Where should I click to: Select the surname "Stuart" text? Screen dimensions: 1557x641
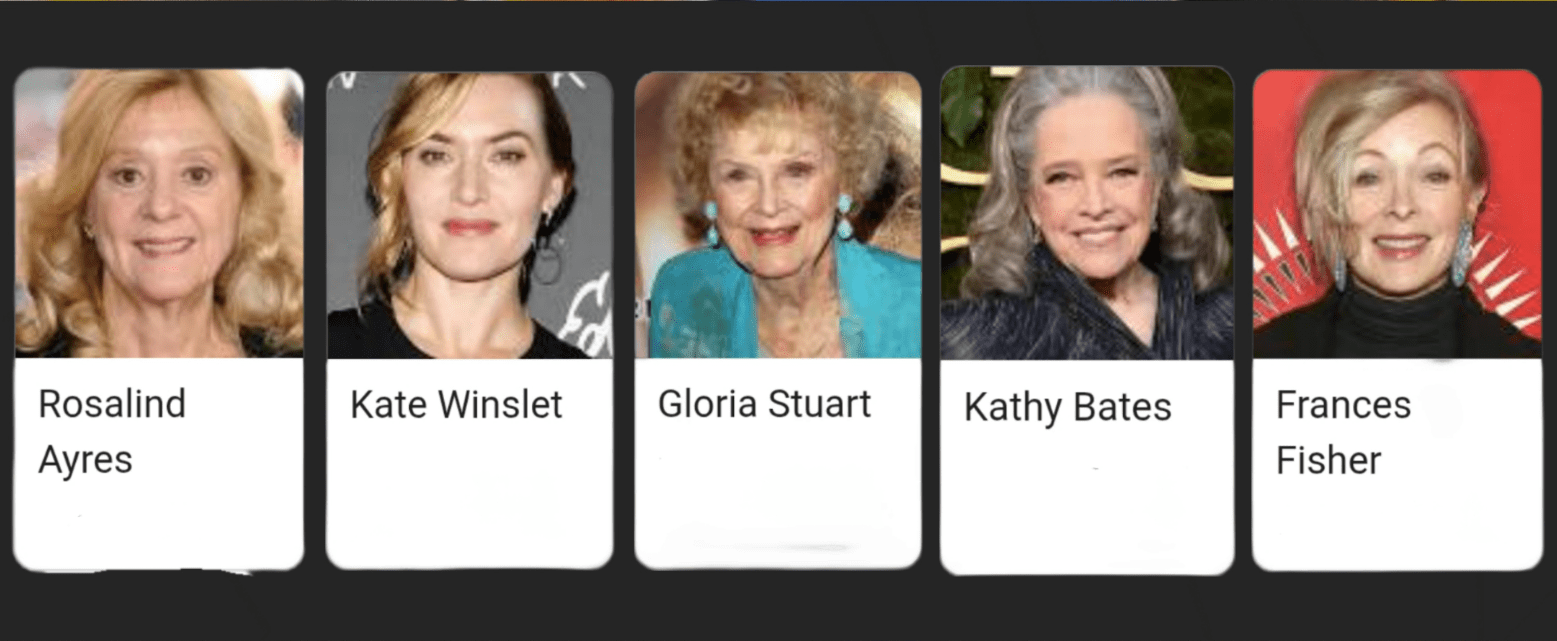(x=820, y=404)
